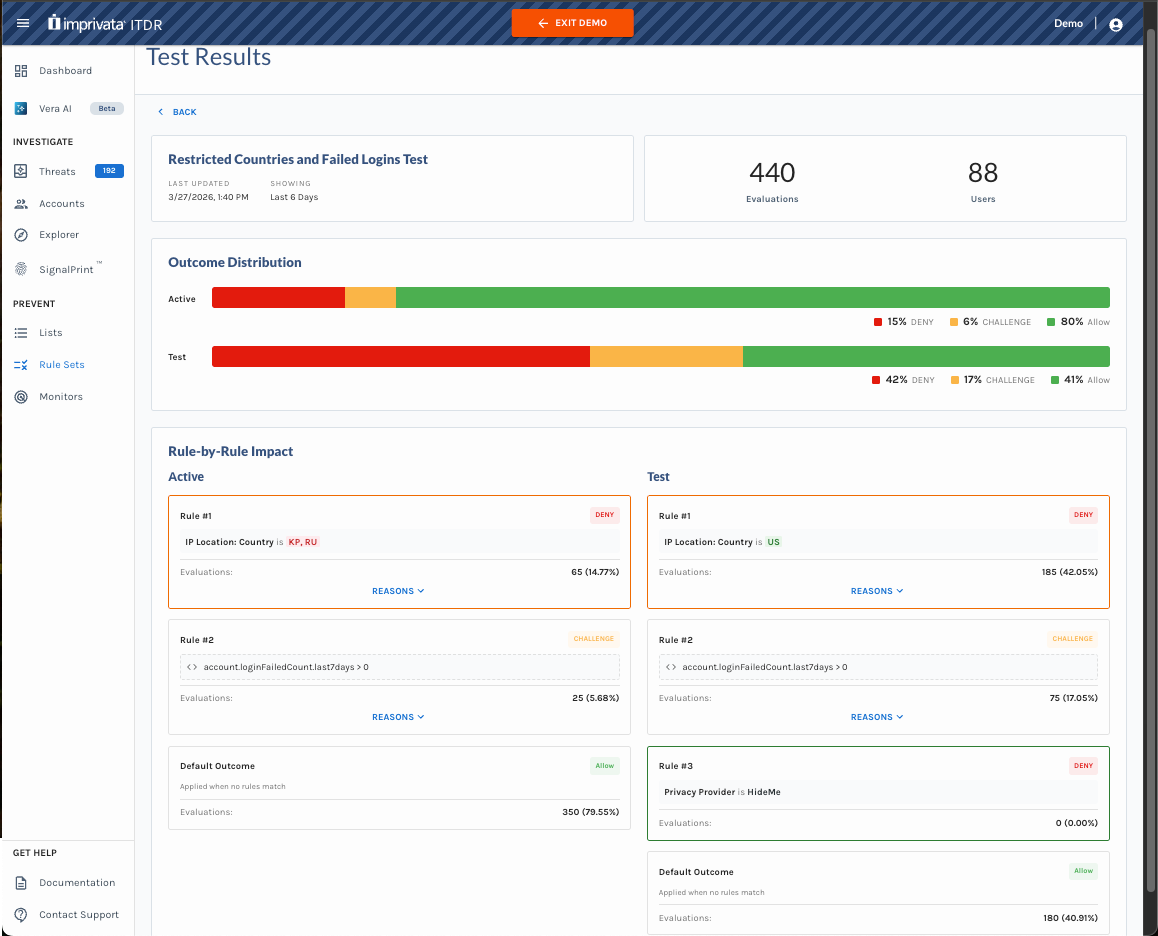Click the 17% CHALLENGE legend entry

(992, 380)
